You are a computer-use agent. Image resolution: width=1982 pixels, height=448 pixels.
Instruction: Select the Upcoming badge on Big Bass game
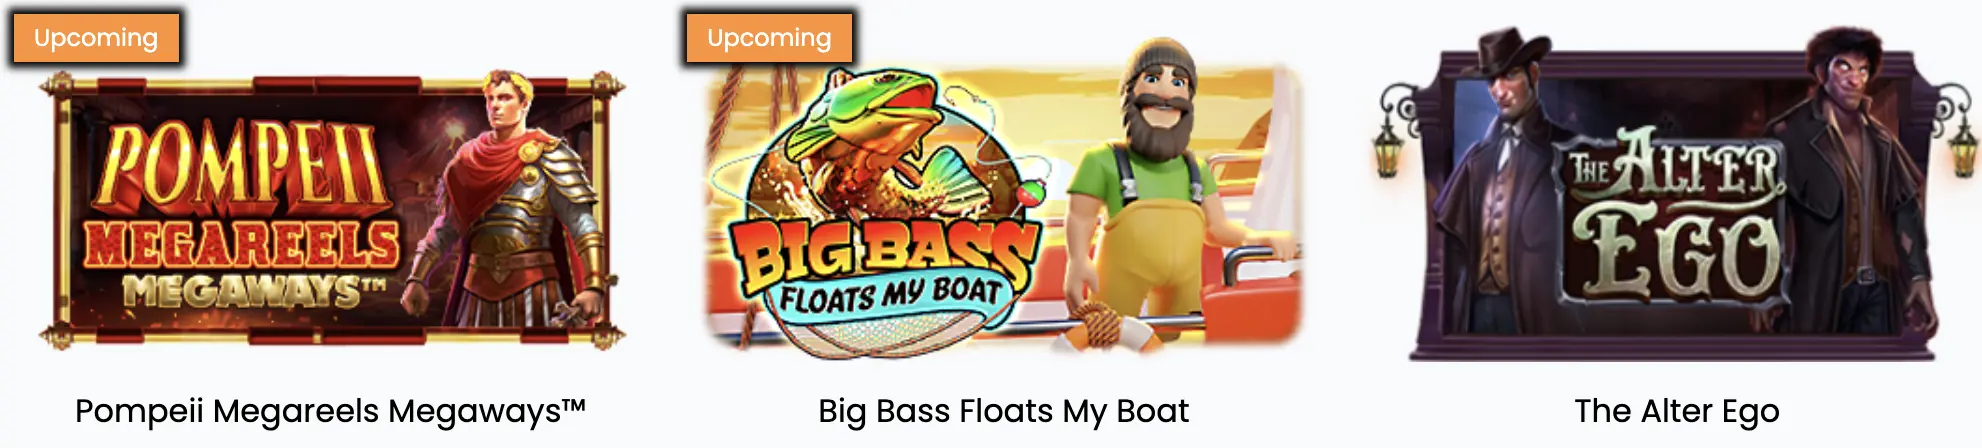769,38
